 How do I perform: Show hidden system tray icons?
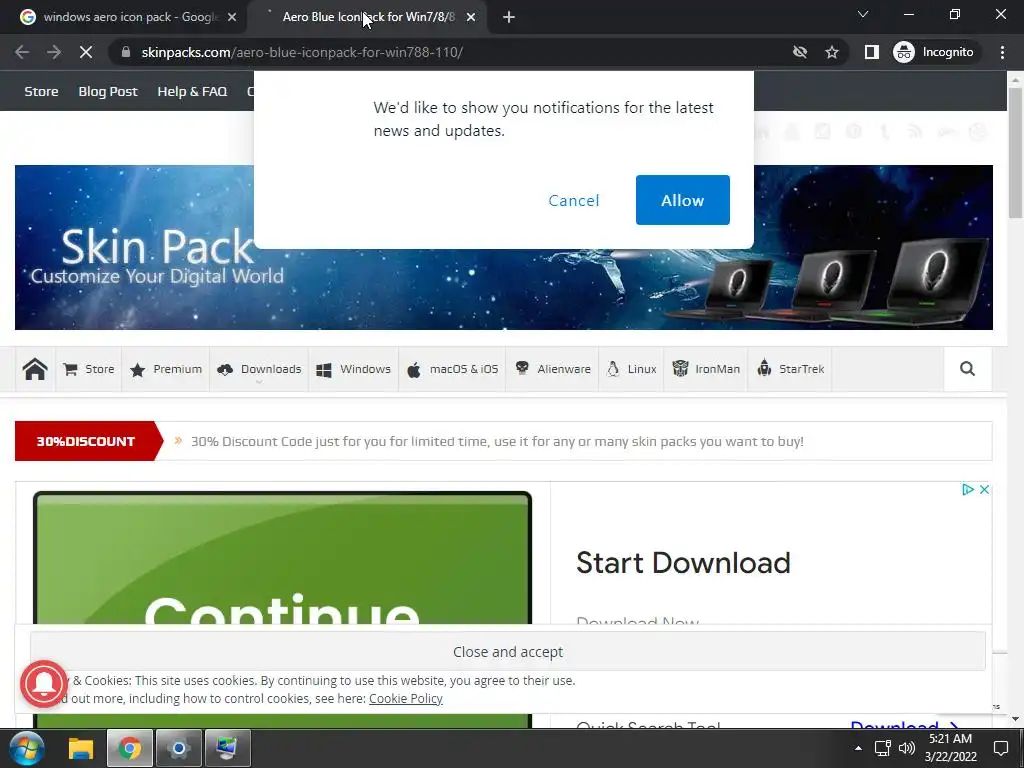[858, 748]
